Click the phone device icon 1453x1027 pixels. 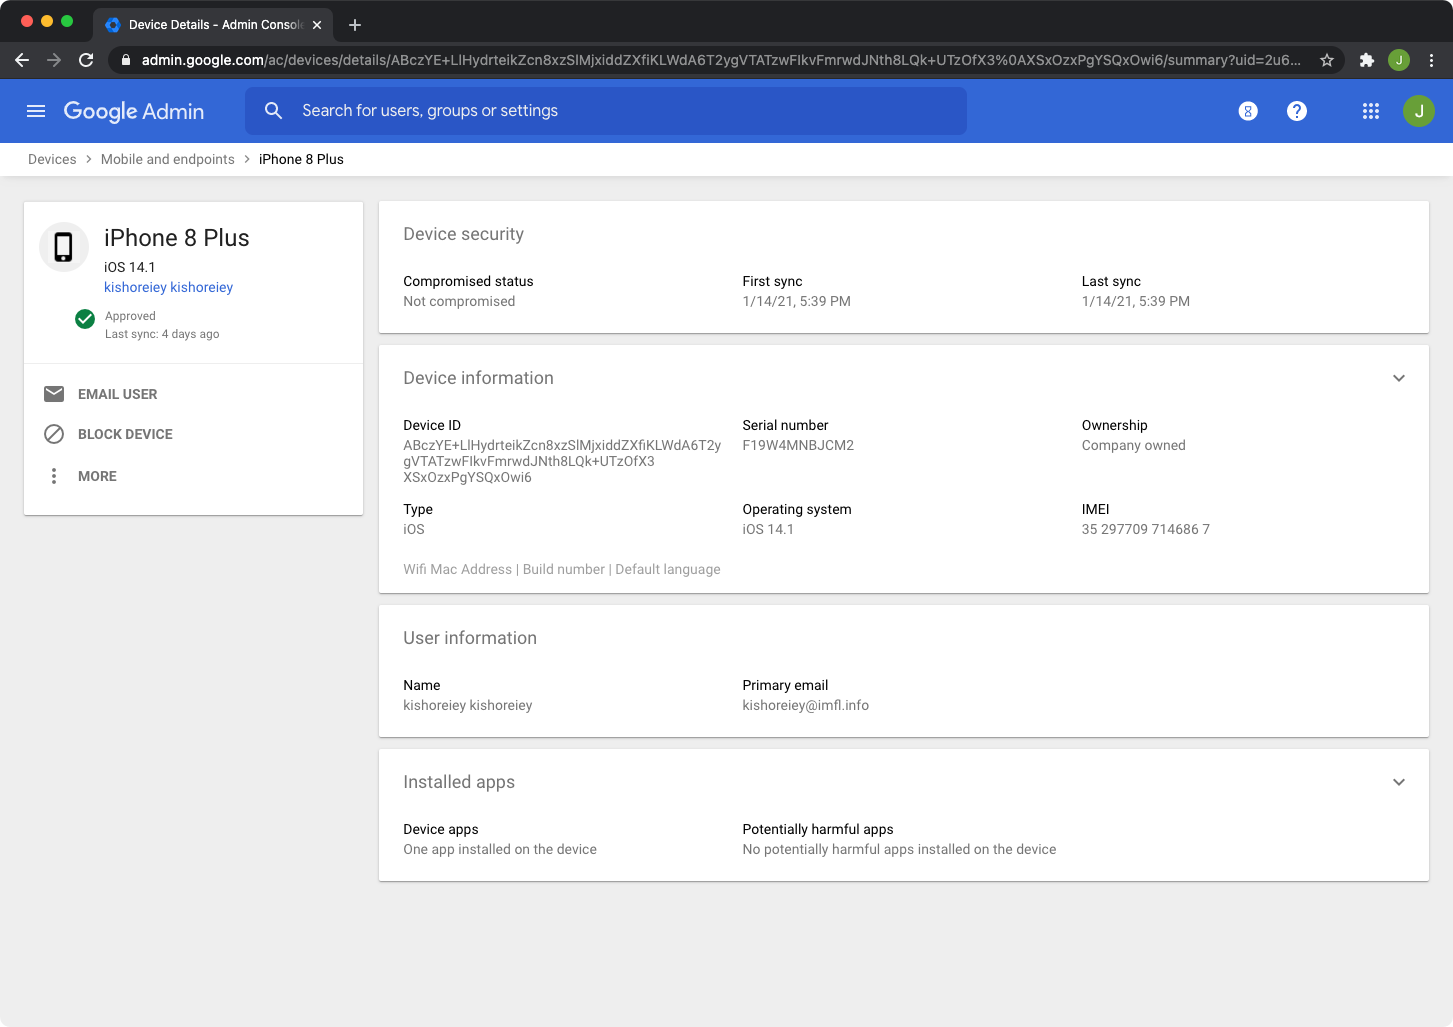(64, 247)
